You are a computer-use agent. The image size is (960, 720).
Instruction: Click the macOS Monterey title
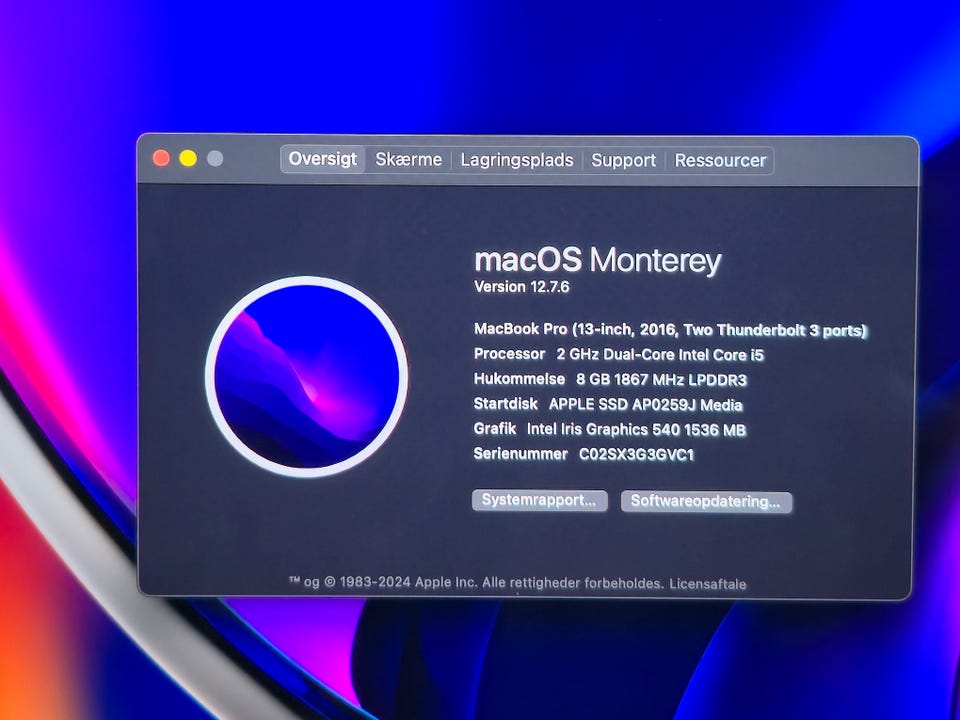point(598,261)
